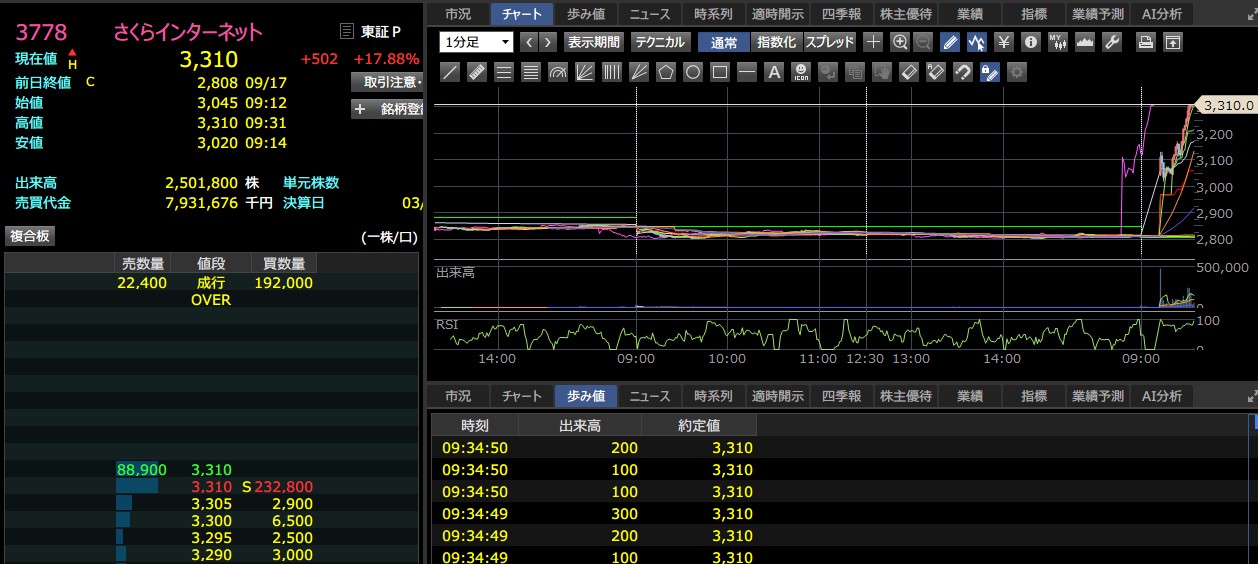
Task: Click the 銘柄登録 add button
Action: 388,109
